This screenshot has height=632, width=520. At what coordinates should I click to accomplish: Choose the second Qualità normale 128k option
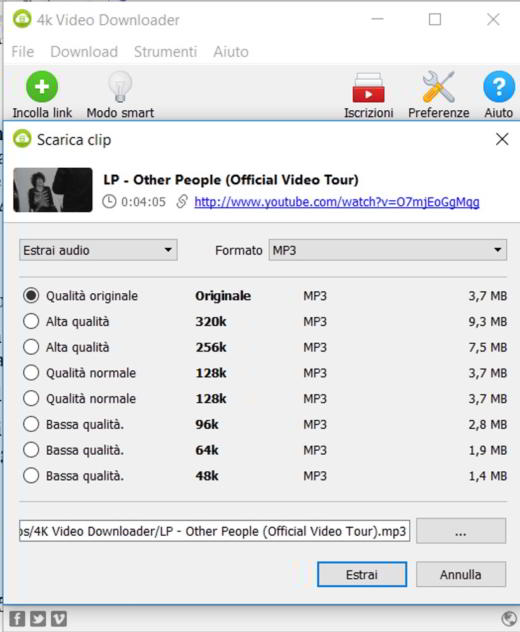31,399
